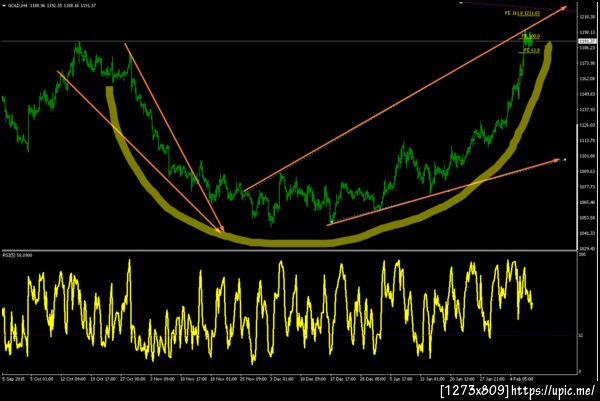Click the 3 Dec 01:00 time label
This screenshot has width=600, height=401.
pos(283,379)
